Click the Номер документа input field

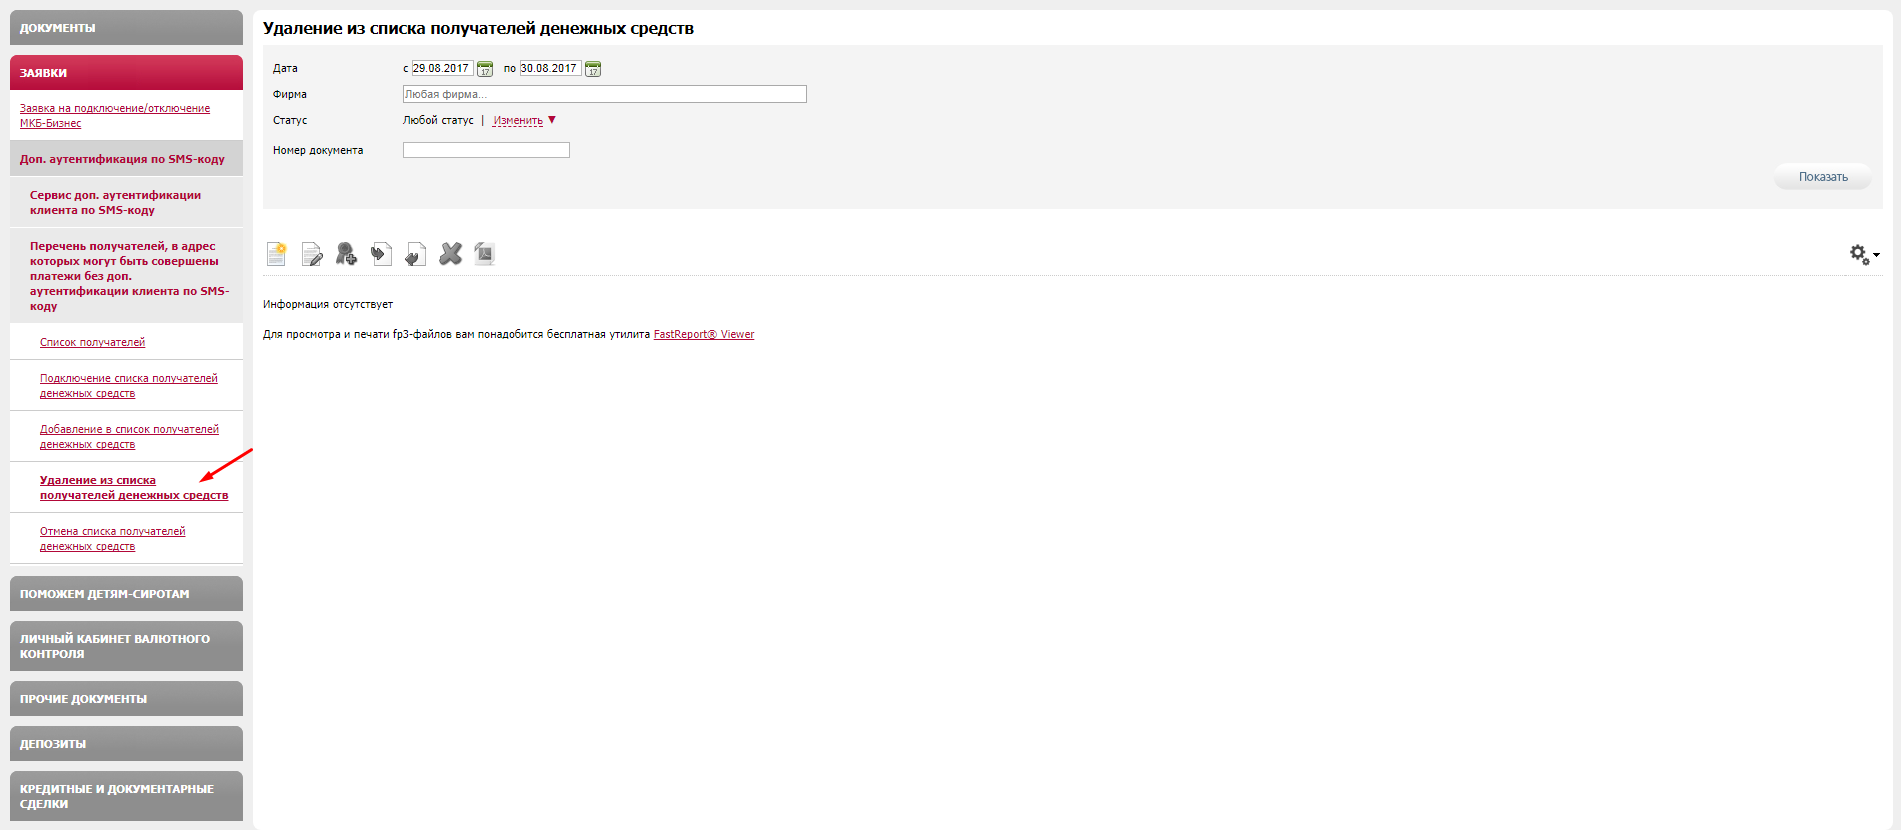[x=486, y=150]
